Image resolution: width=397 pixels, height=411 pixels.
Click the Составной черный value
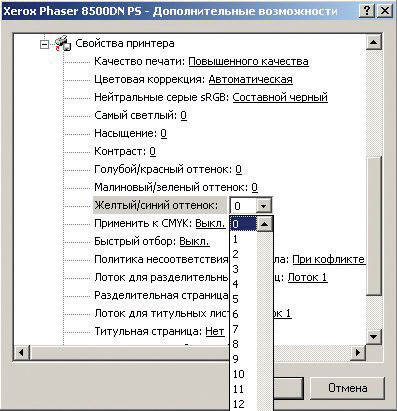tap(280, 97)
